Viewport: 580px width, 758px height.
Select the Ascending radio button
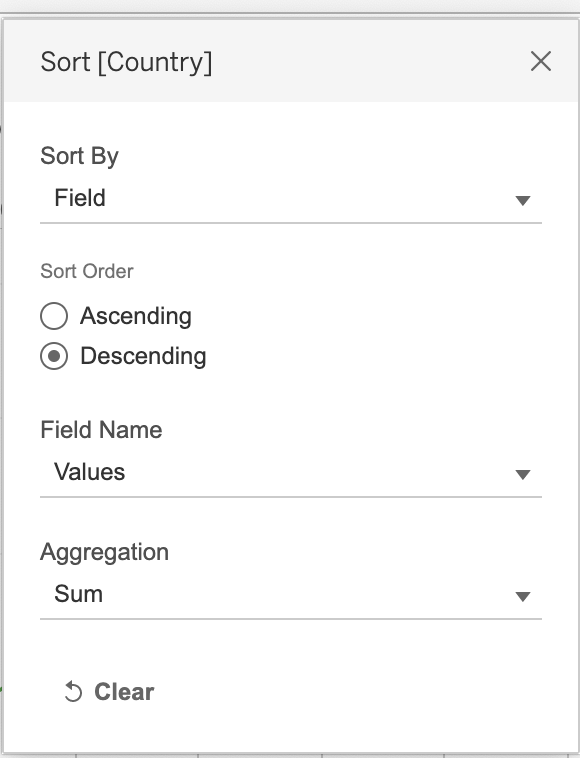54,316
